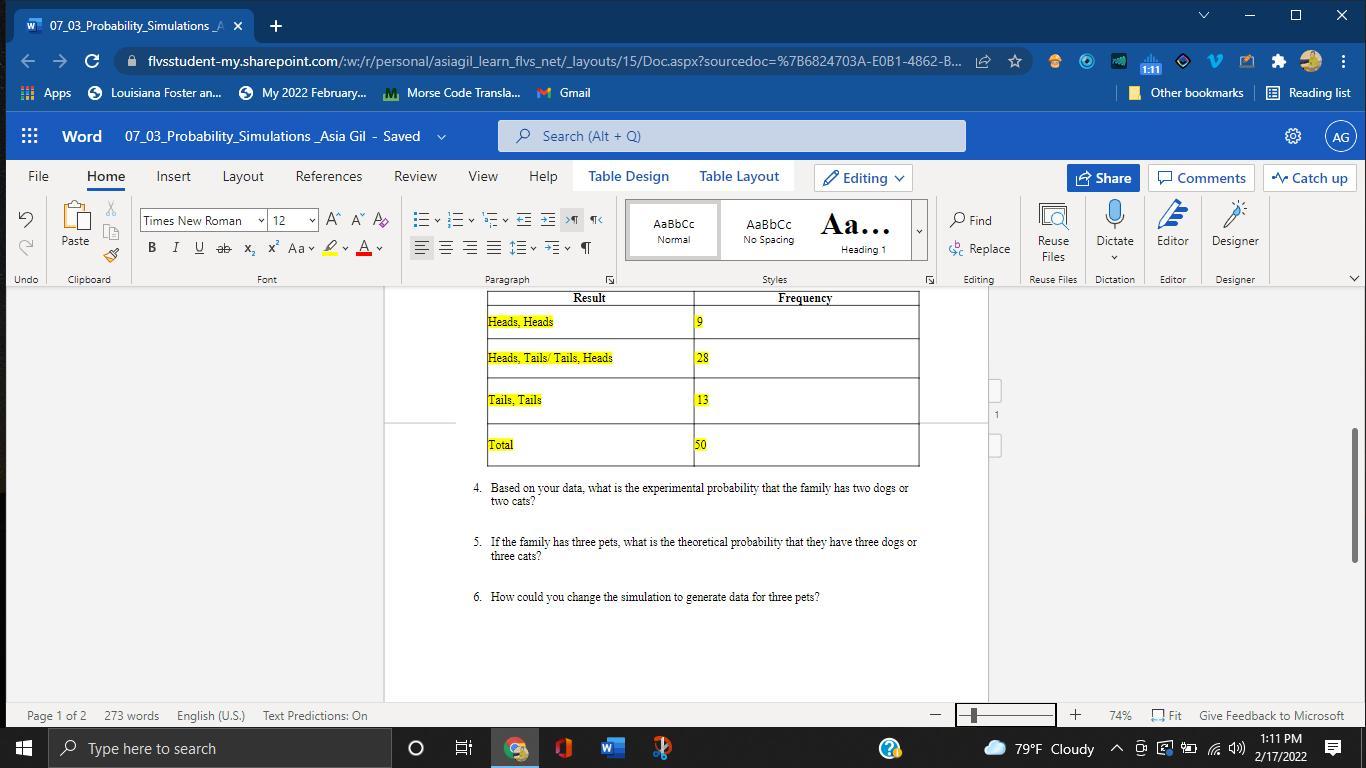The width and height of the screenshot is (1366, 768).
Task: Adjust the zoom slider in status bar
Action: click(x=974, y=715)
